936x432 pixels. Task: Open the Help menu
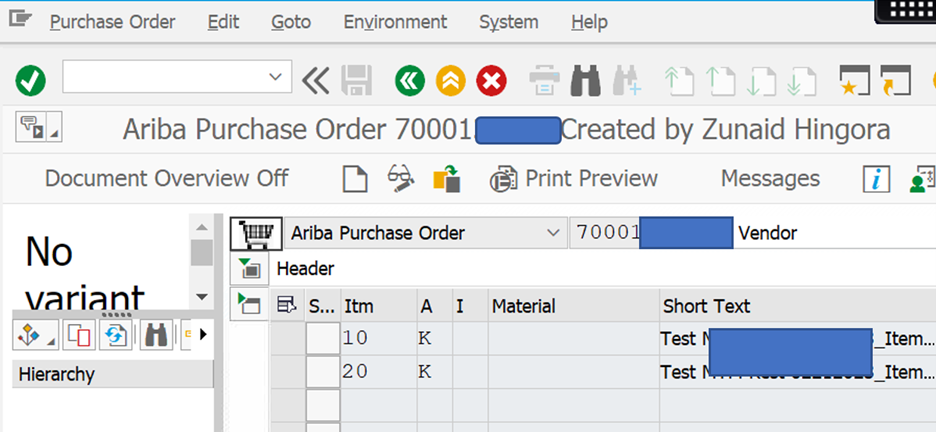point(589,22)
